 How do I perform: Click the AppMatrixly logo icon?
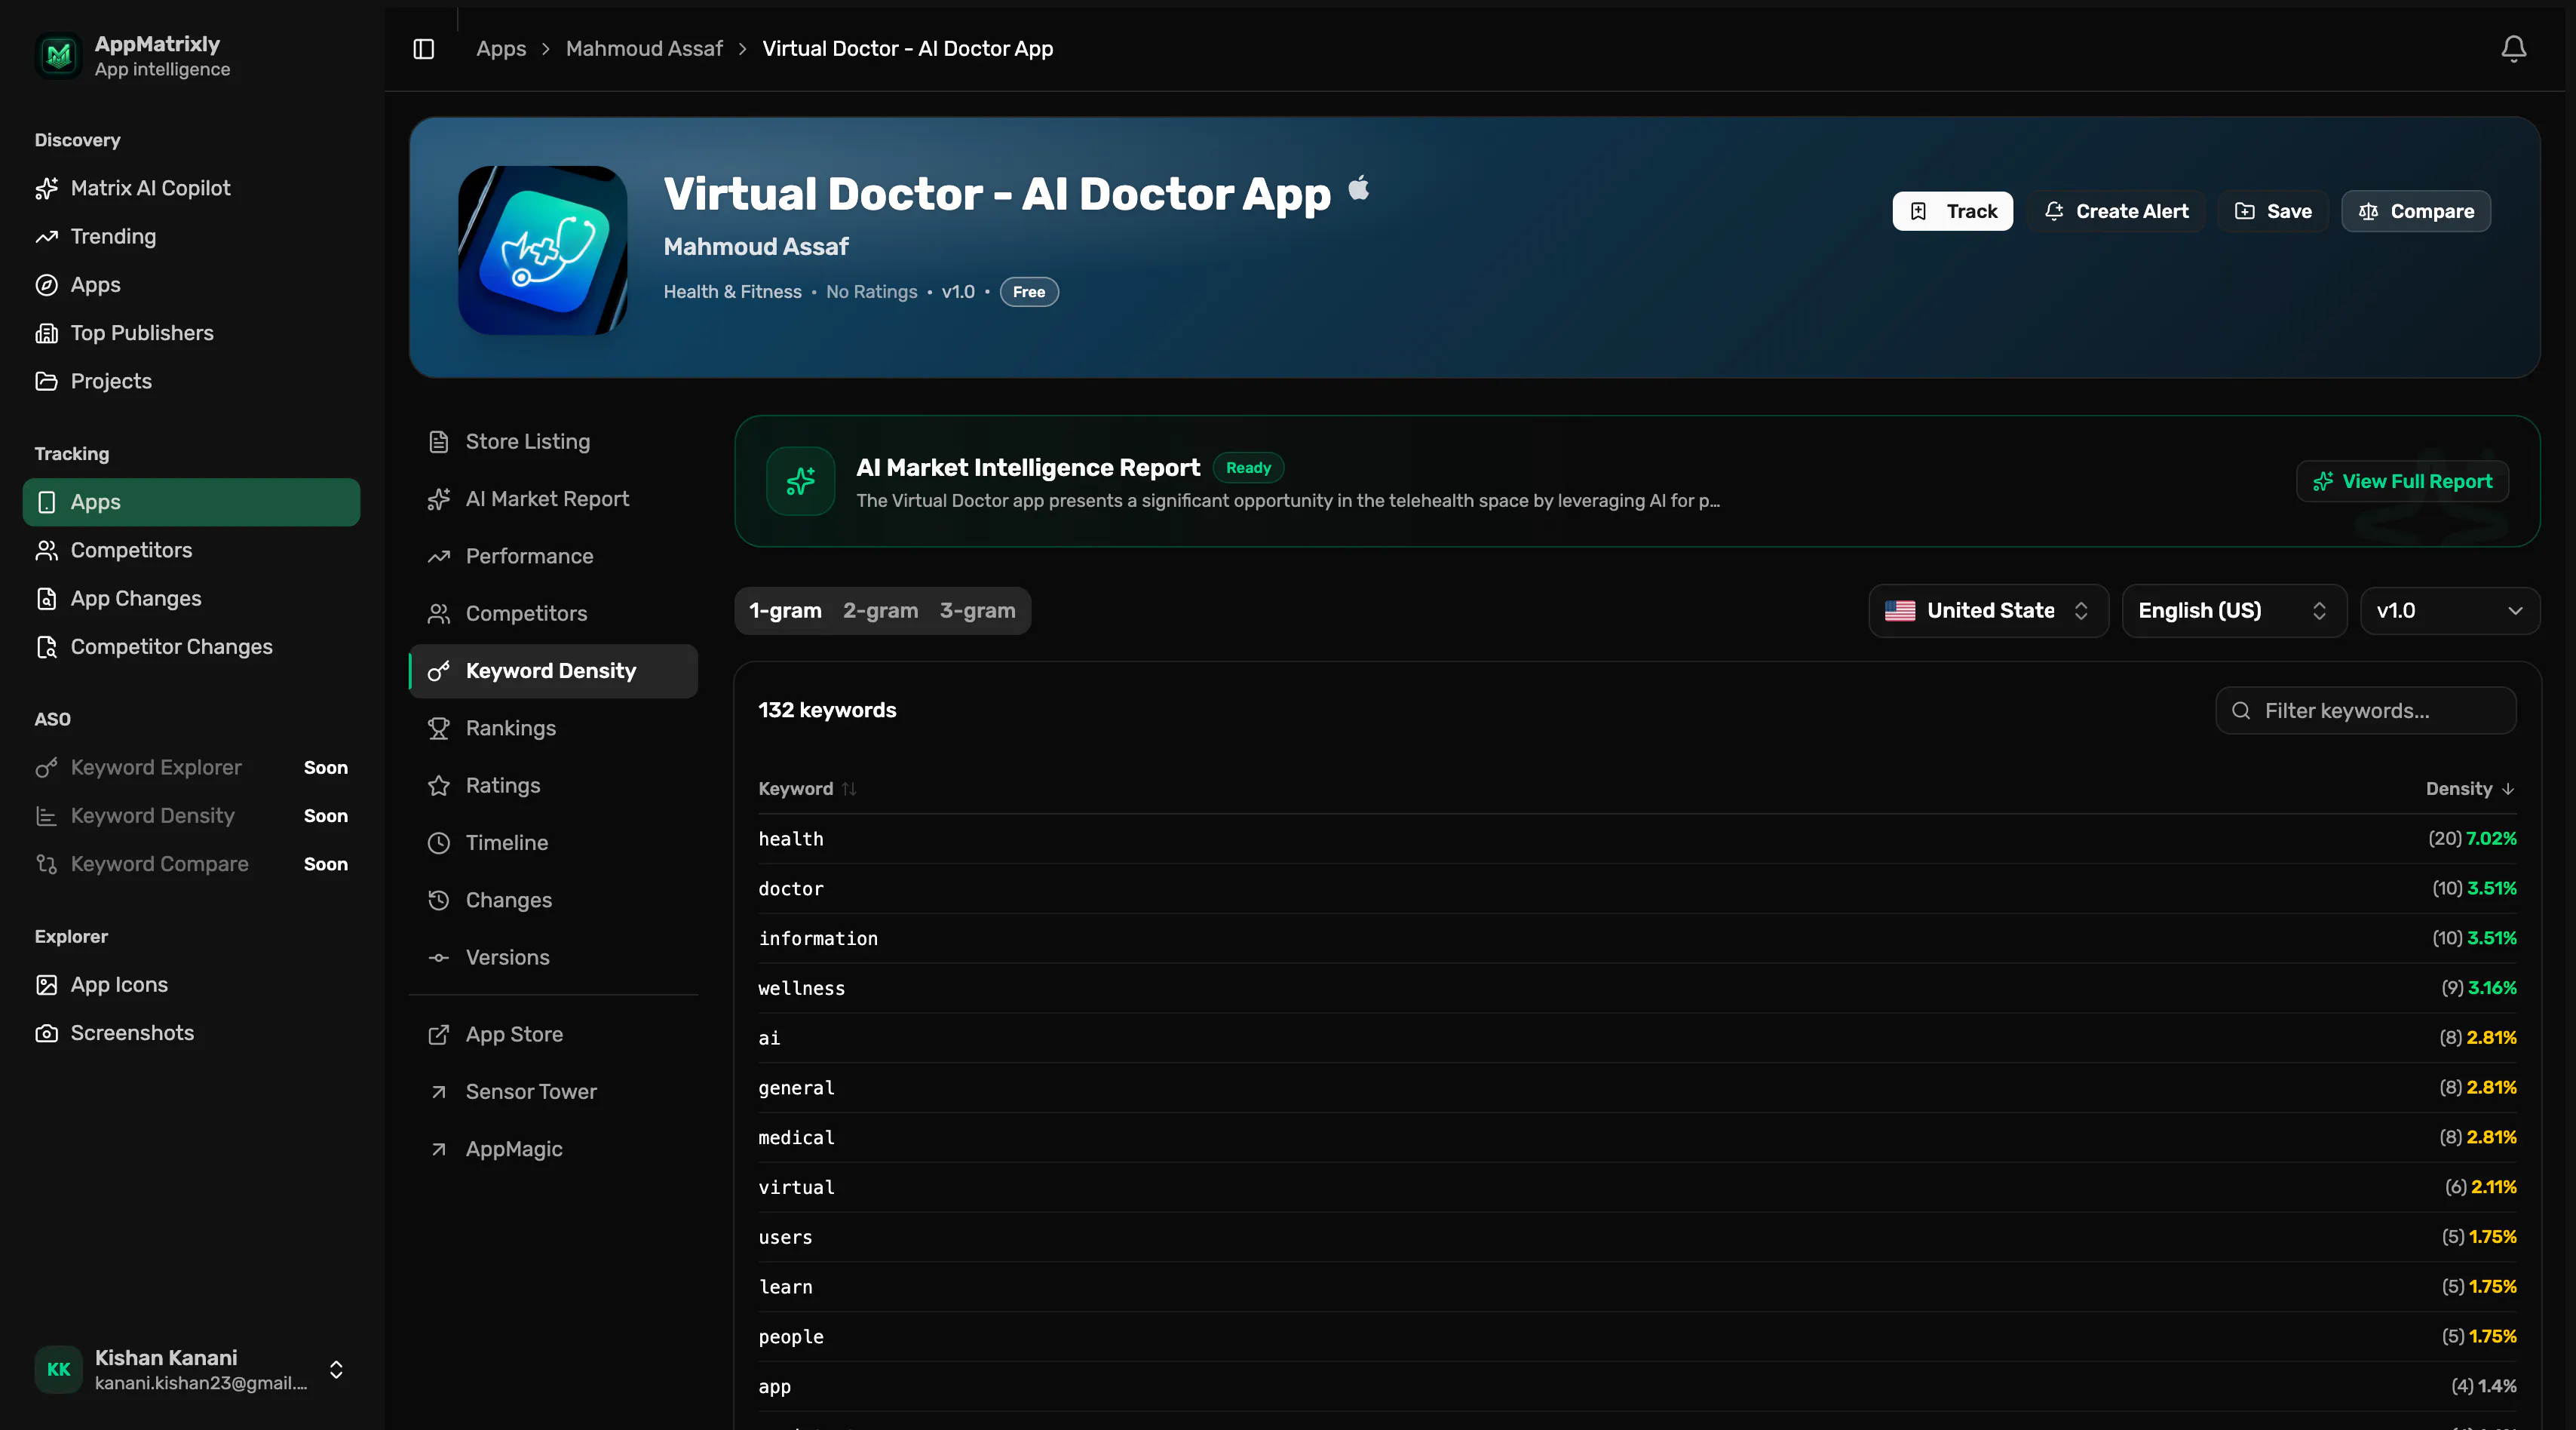[59, 55]
